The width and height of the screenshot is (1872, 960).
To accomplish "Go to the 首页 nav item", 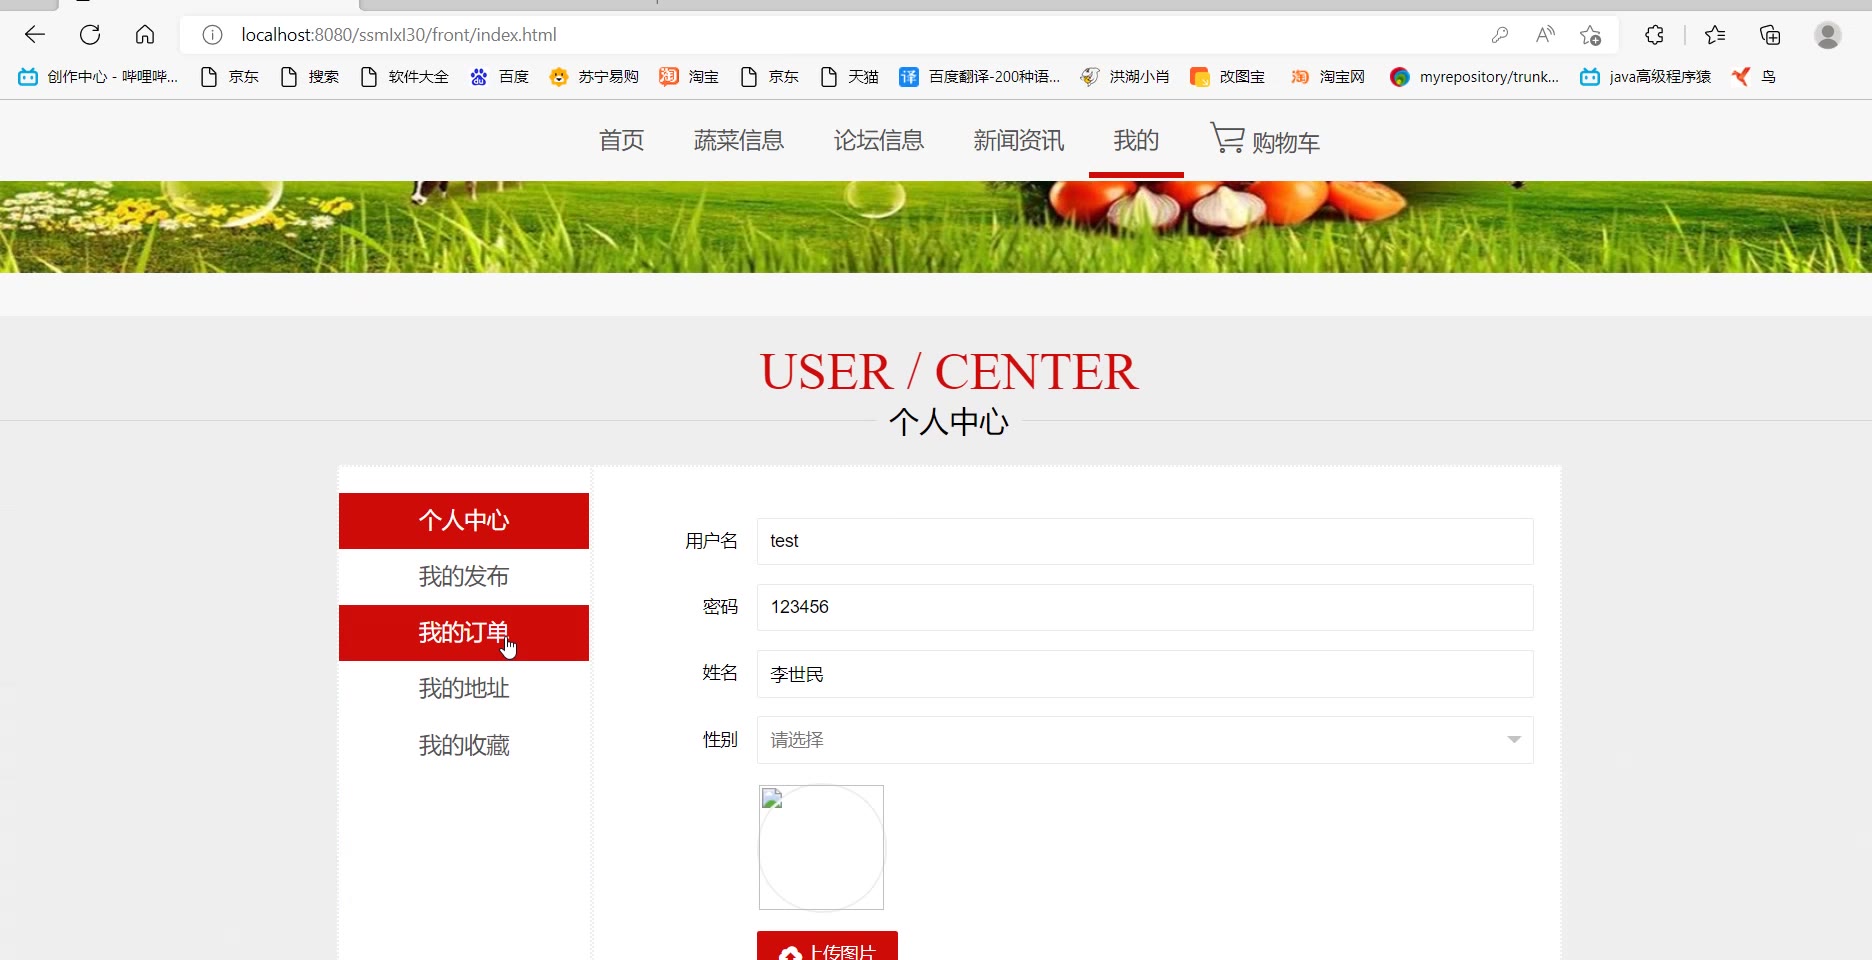I will coord(622,140).
